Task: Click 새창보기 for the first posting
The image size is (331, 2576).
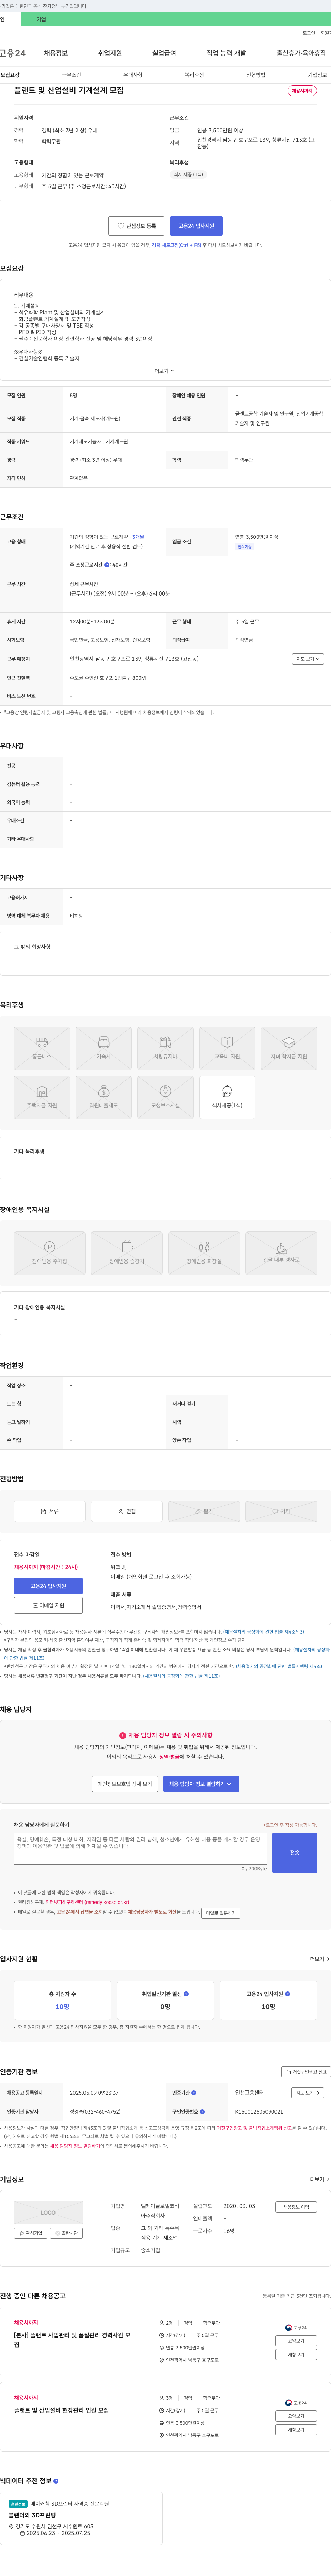Action: pos(296,2355)
